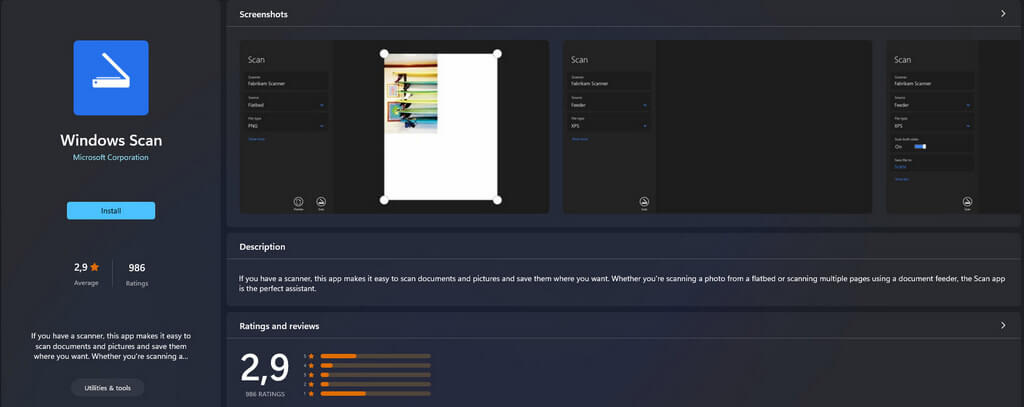Expand the Screenshots section chevron
The height and width of the screenshot is (407, 1024).
1003,14
